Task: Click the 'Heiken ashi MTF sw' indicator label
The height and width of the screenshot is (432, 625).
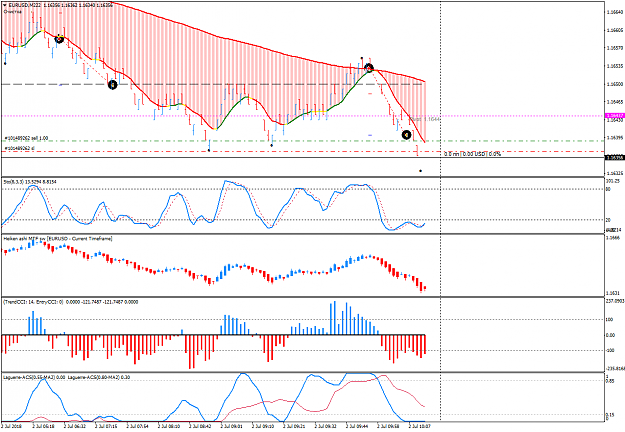Action: coord(24,238)
